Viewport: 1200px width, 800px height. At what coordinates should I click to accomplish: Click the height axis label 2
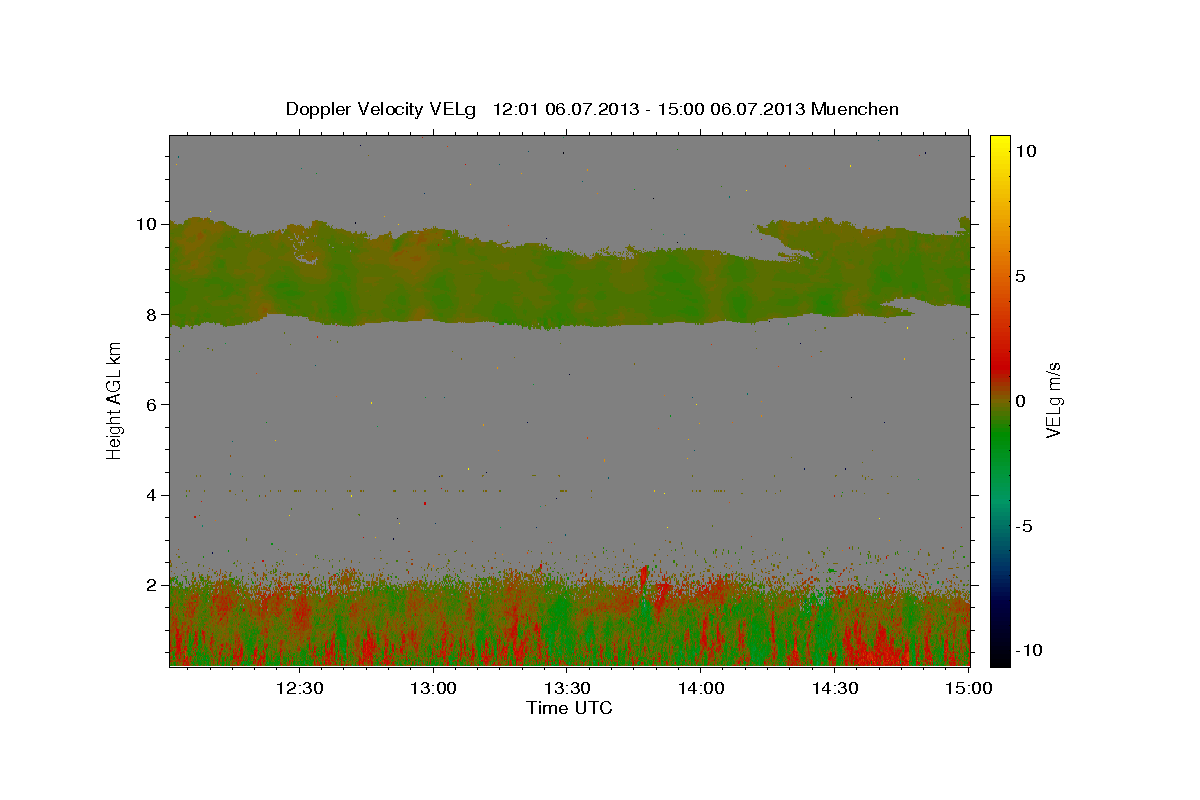[x=153, y=585]
